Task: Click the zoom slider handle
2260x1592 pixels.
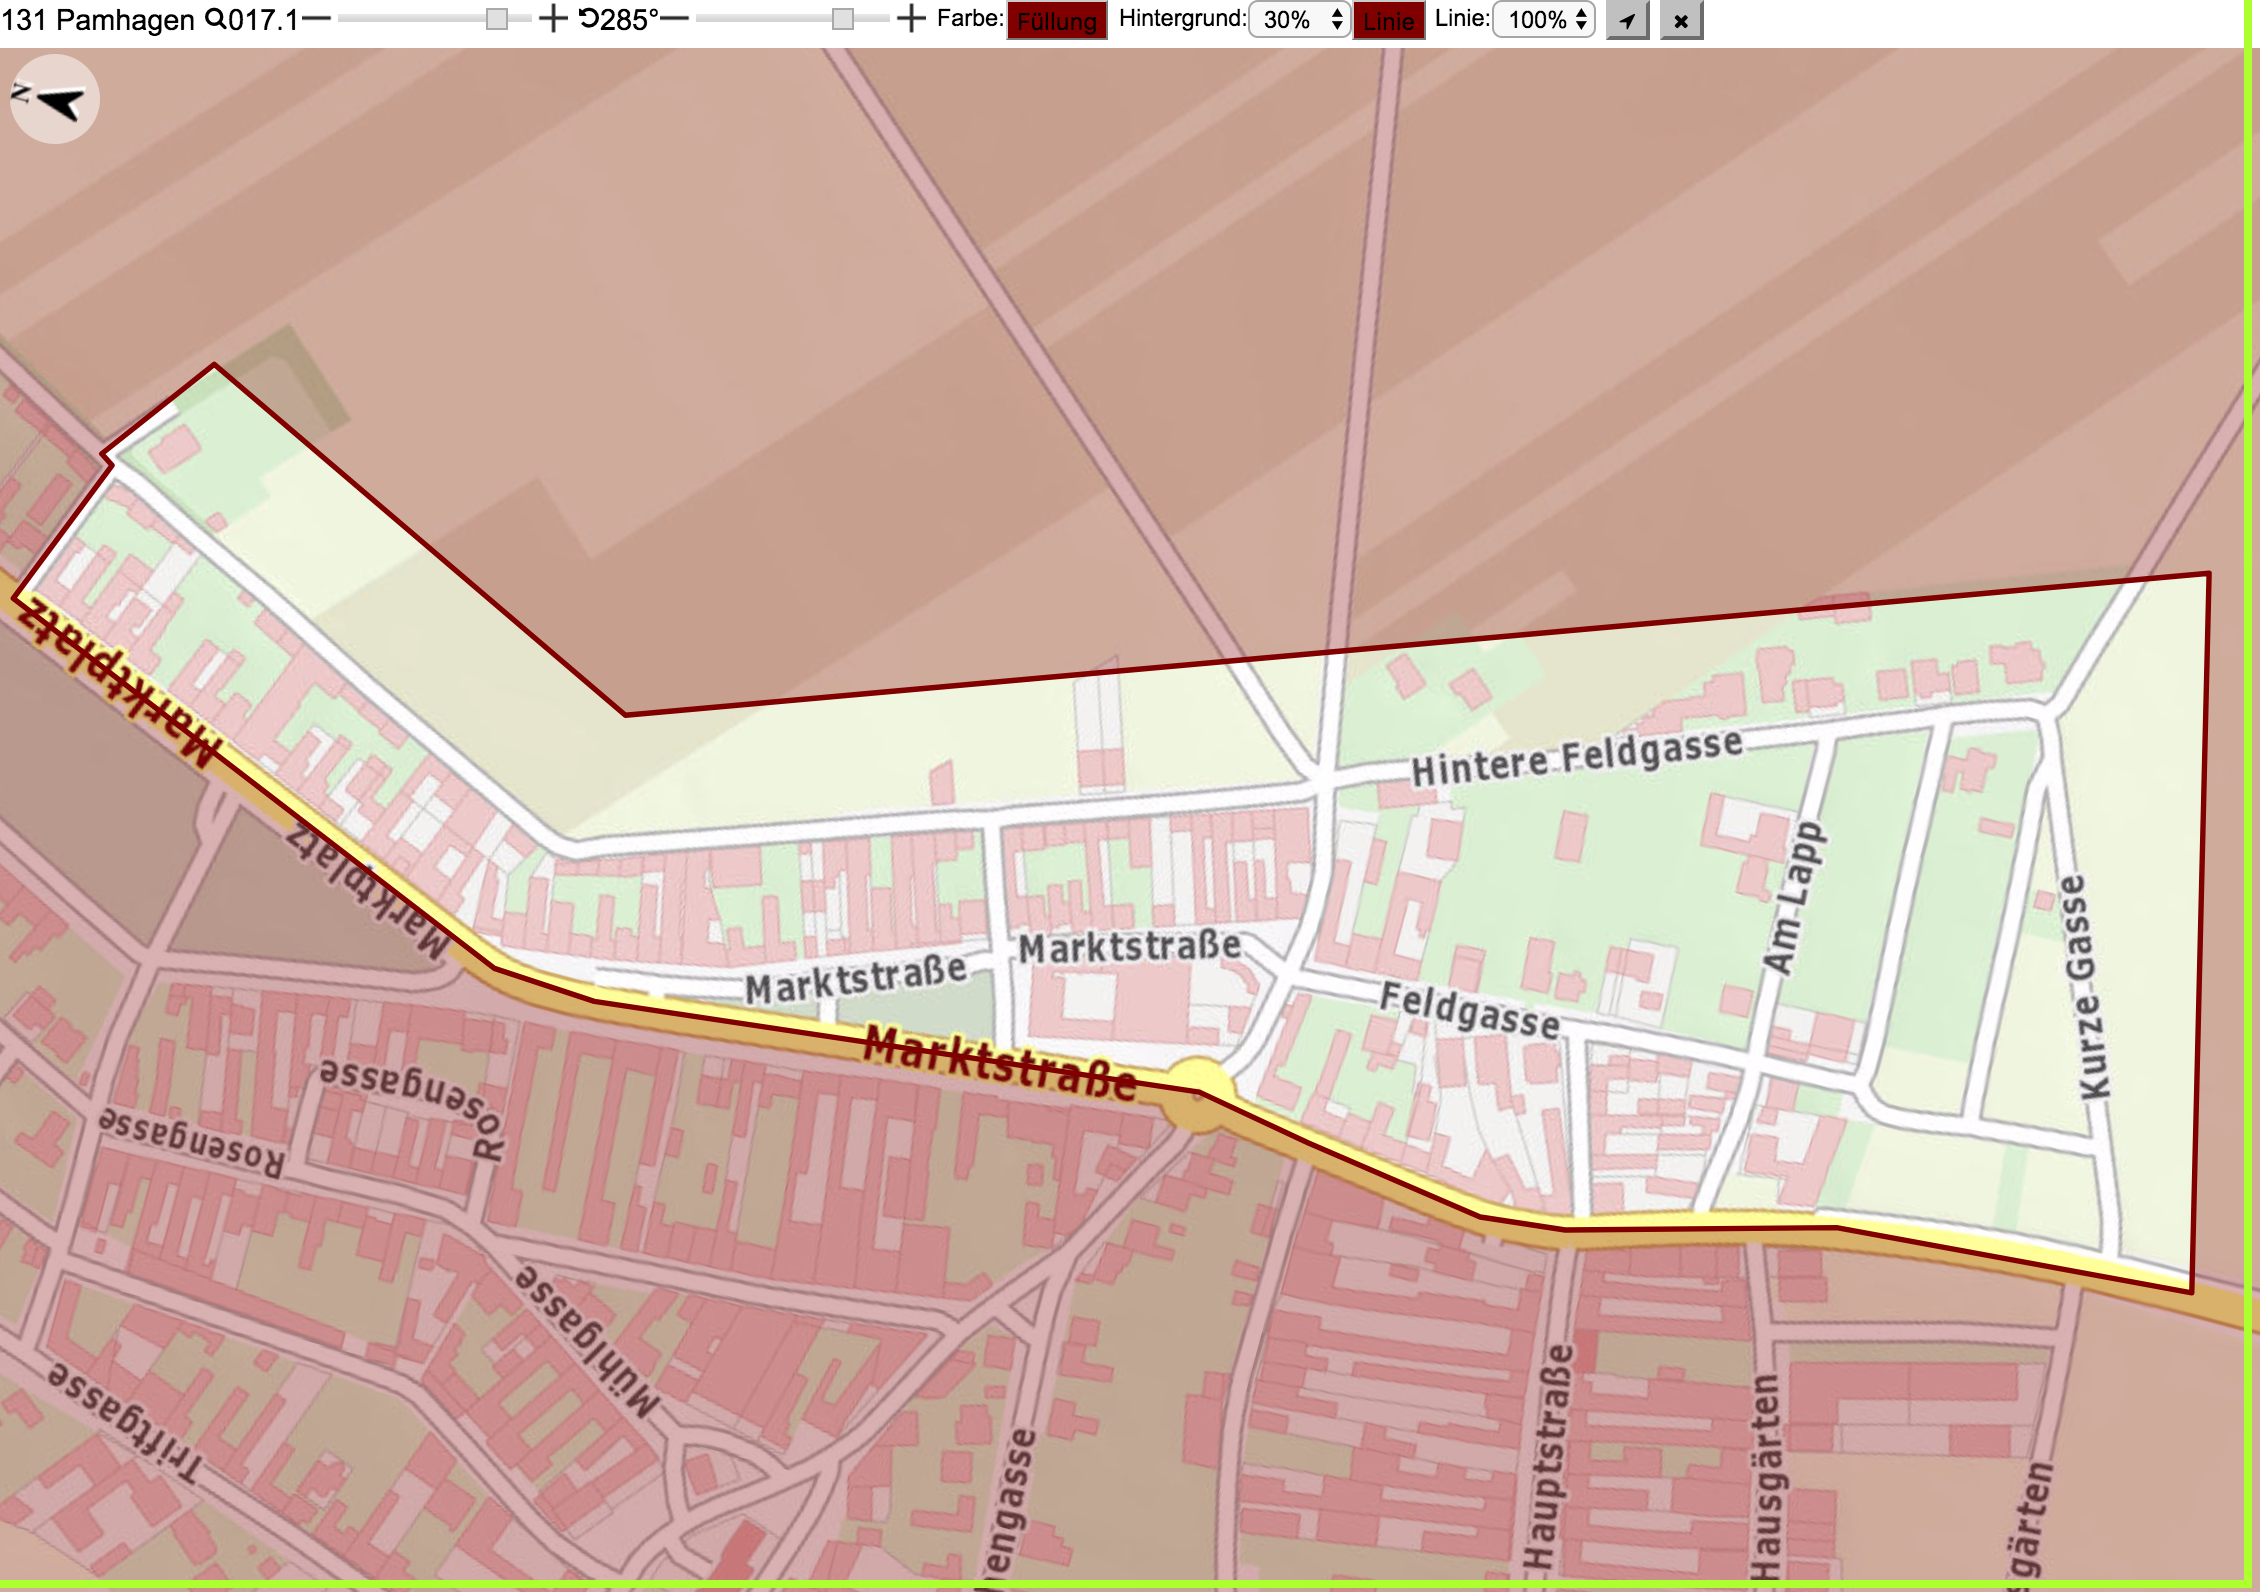Action: point(496,19)
